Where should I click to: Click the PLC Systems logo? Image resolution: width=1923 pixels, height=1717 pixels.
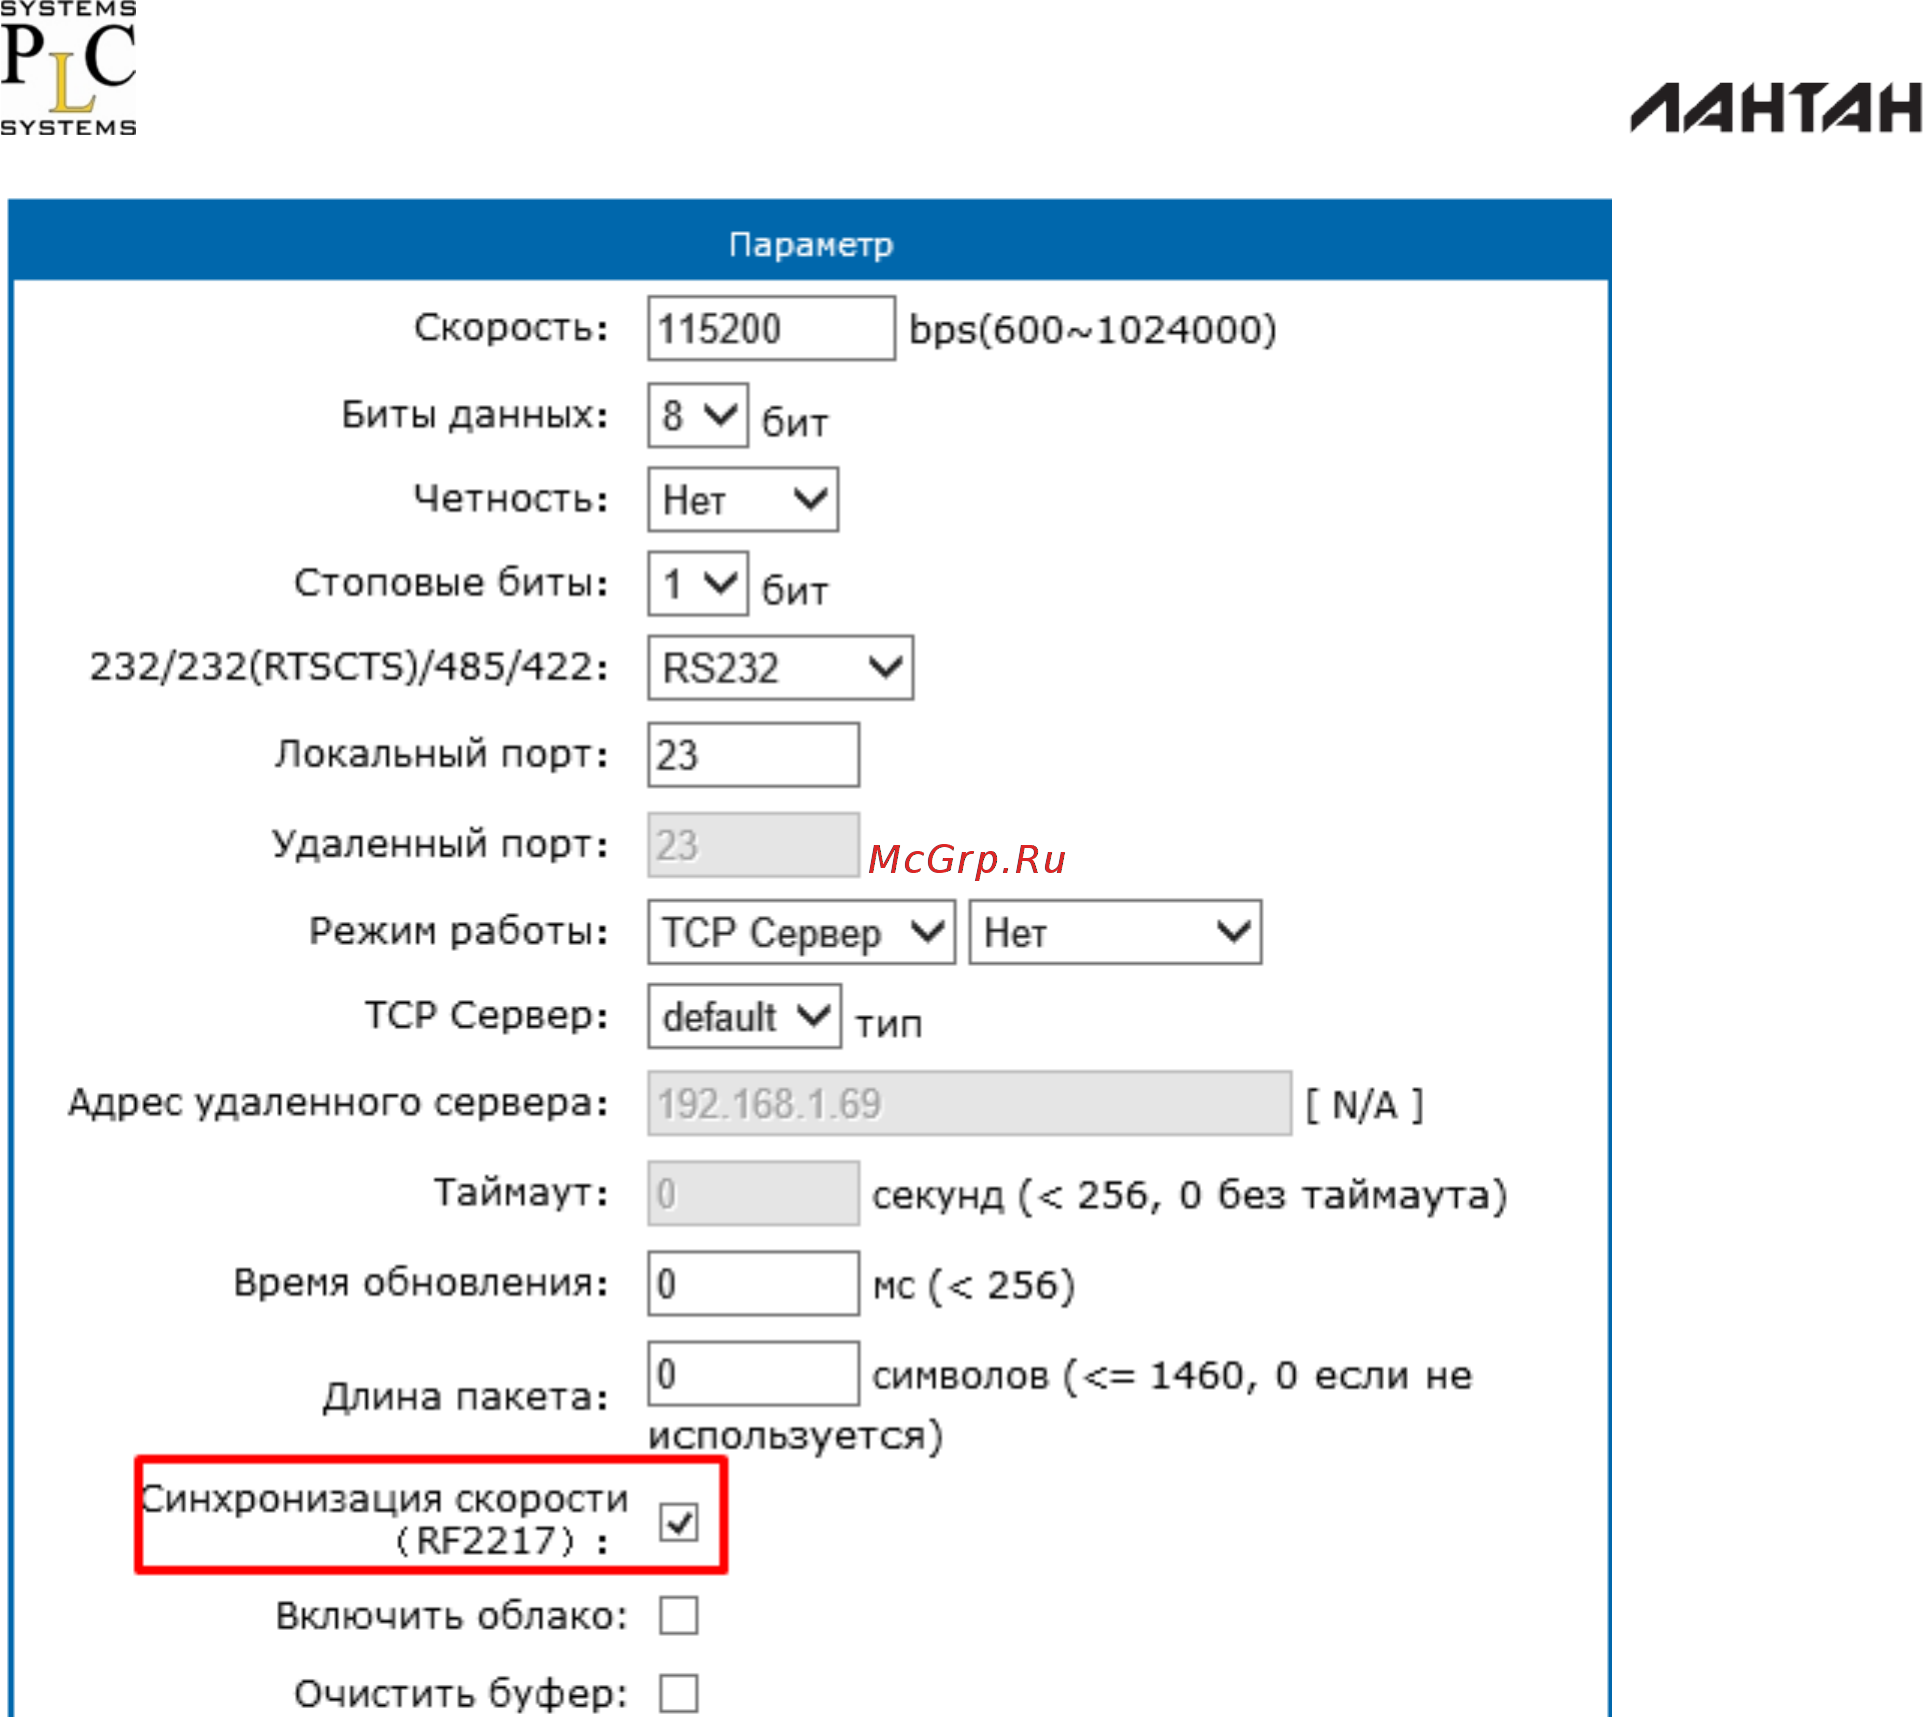(x=68, y=68)
